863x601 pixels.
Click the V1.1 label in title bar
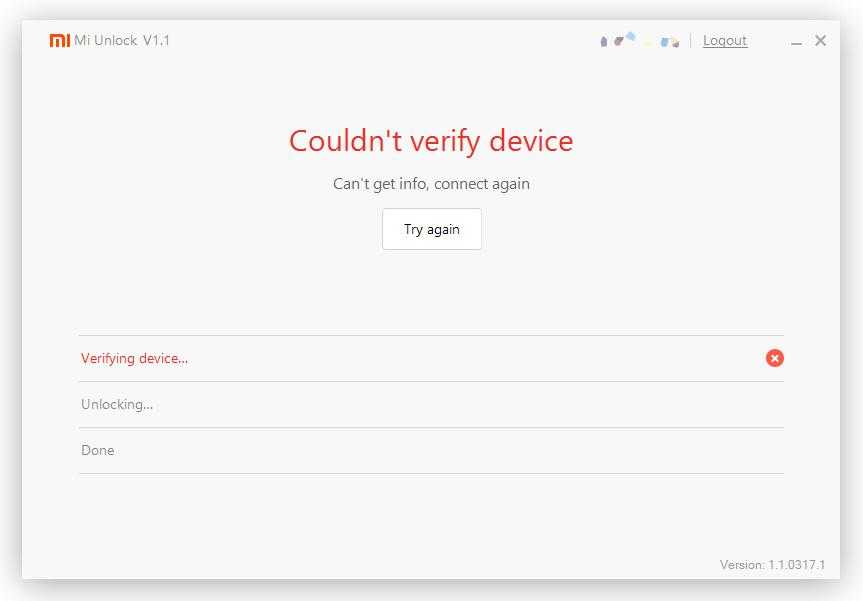coord(156,41)
